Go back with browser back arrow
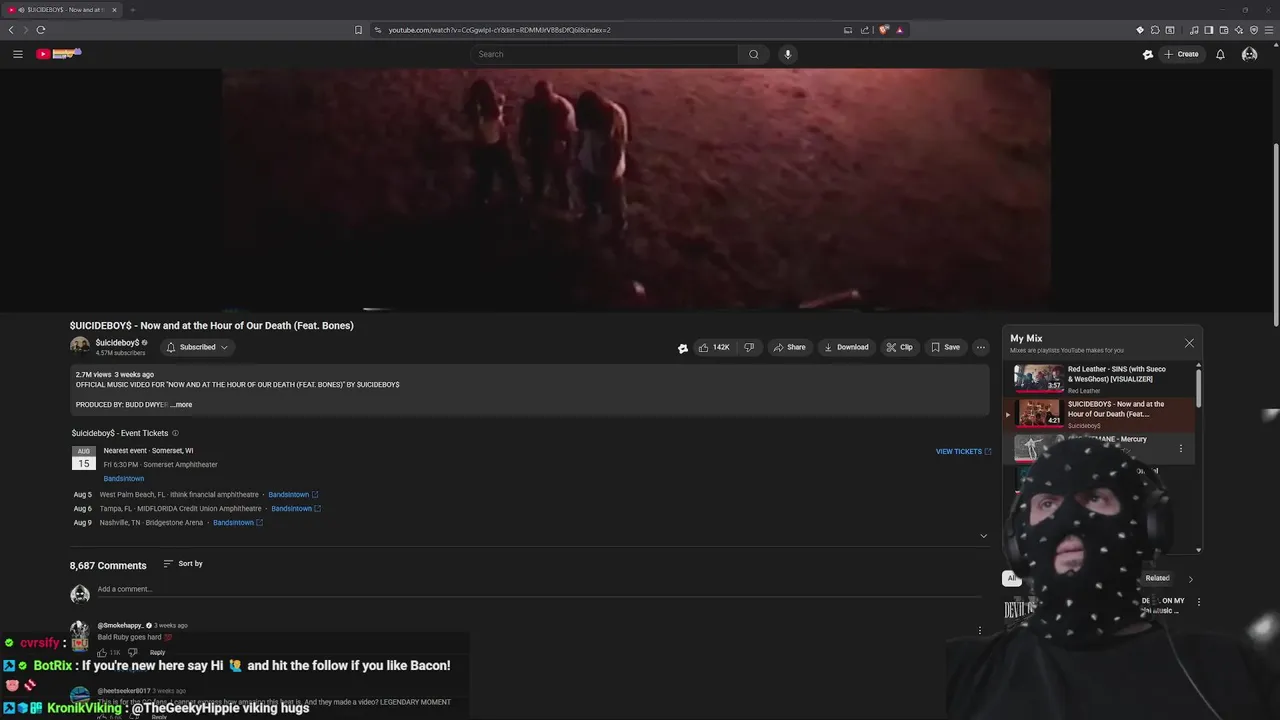The height and width of the screenshot is (720, 1280). 11,30
